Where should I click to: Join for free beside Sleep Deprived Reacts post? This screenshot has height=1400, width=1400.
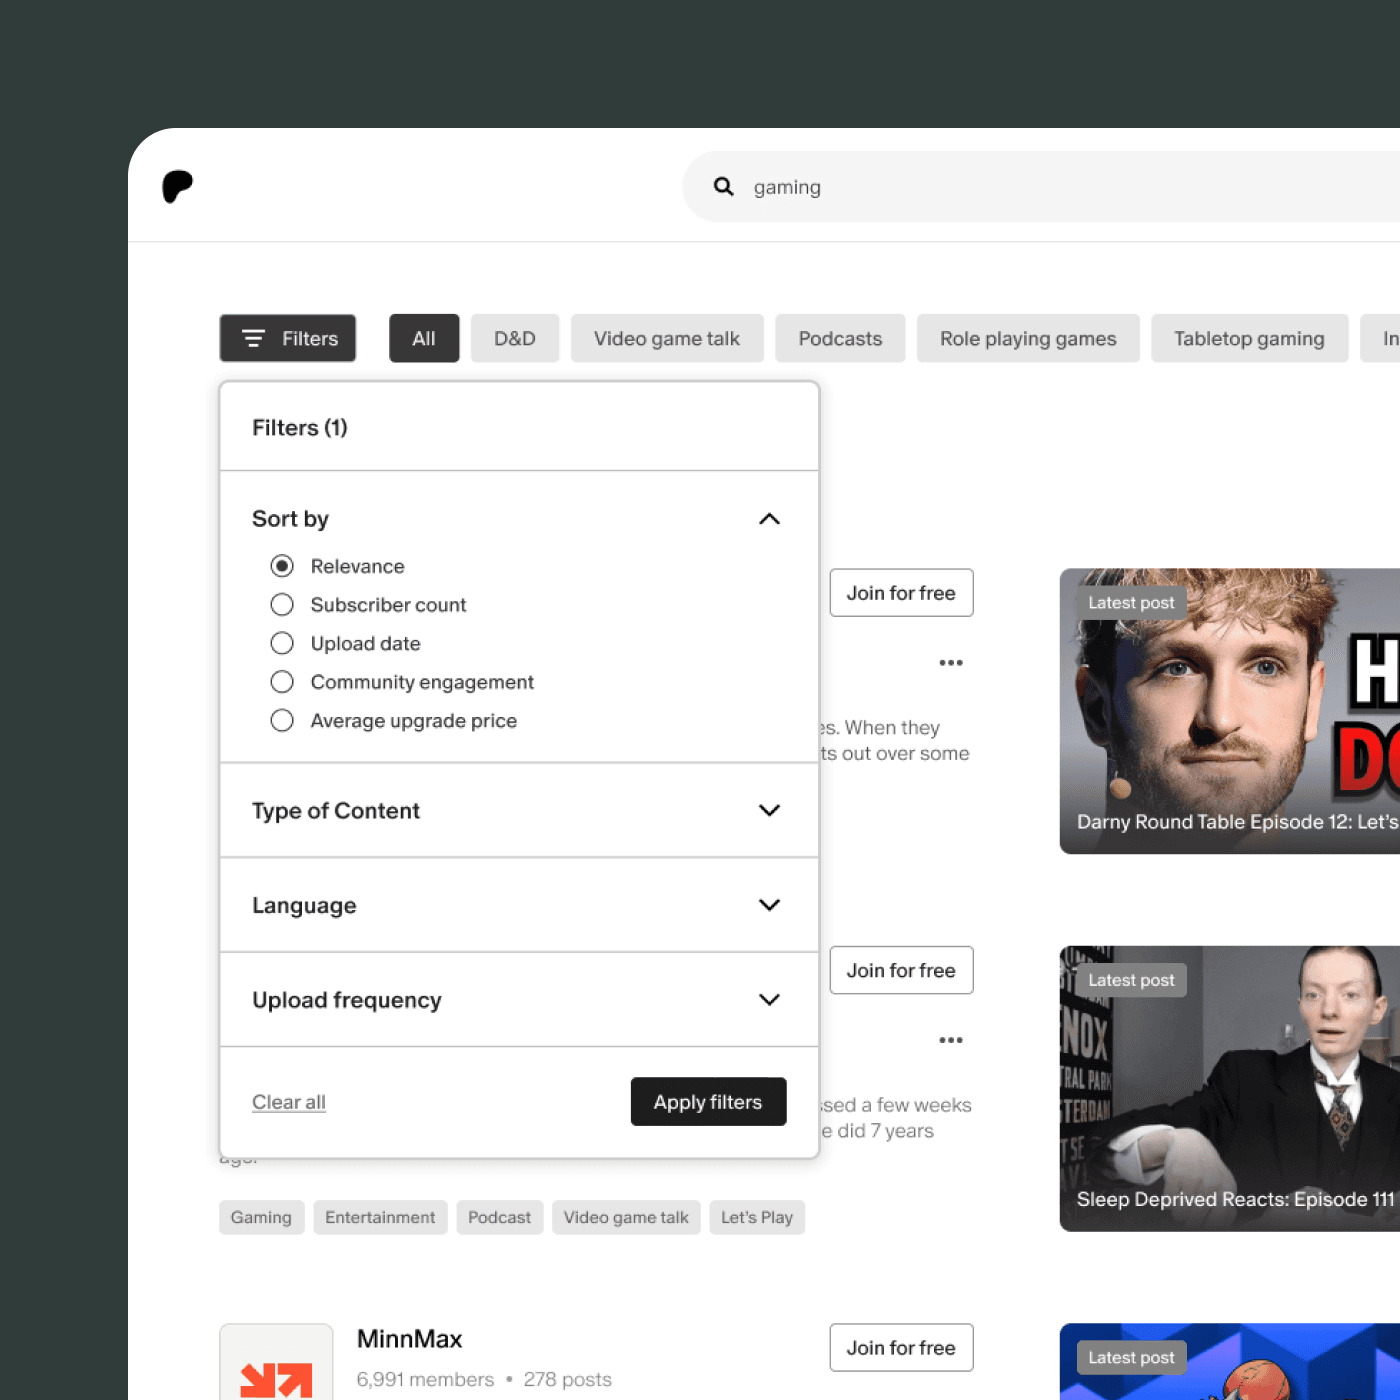(x=901, y=970)
